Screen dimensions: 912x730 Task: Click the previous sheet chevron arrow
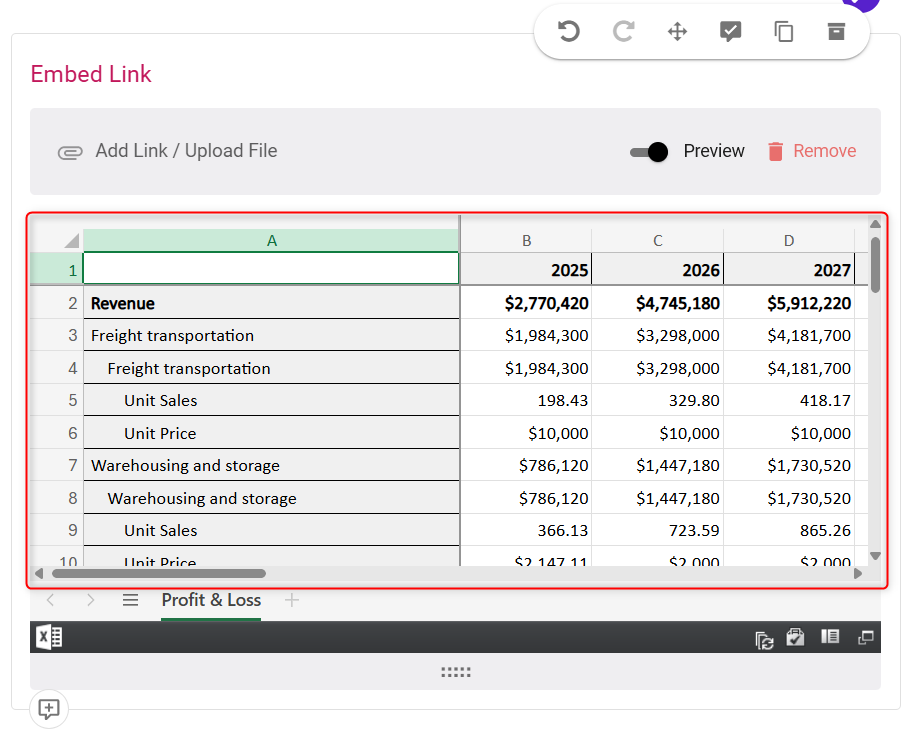pos(51,601)
